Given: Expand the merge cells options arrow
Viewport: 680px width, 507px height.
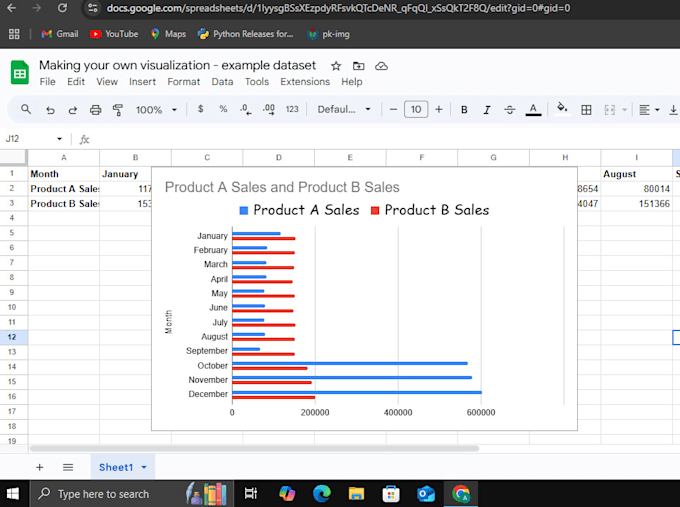Looking at the screenshot, I should tap(624, 110).
